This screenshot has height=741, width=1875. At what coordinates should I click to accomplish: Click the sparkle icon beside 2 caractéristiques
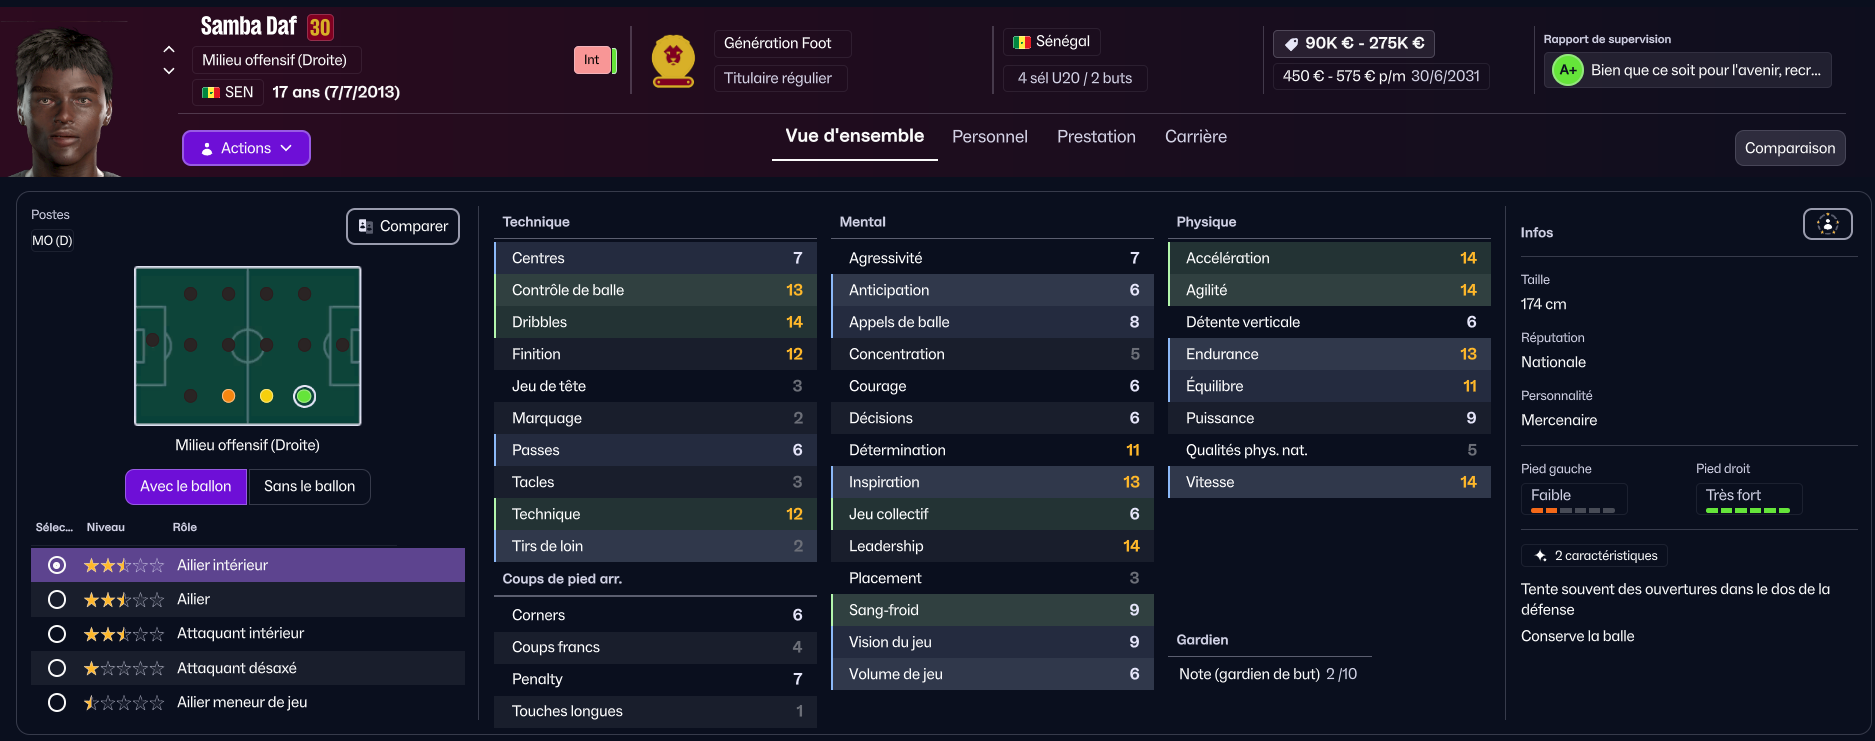tap(1541, 556)
